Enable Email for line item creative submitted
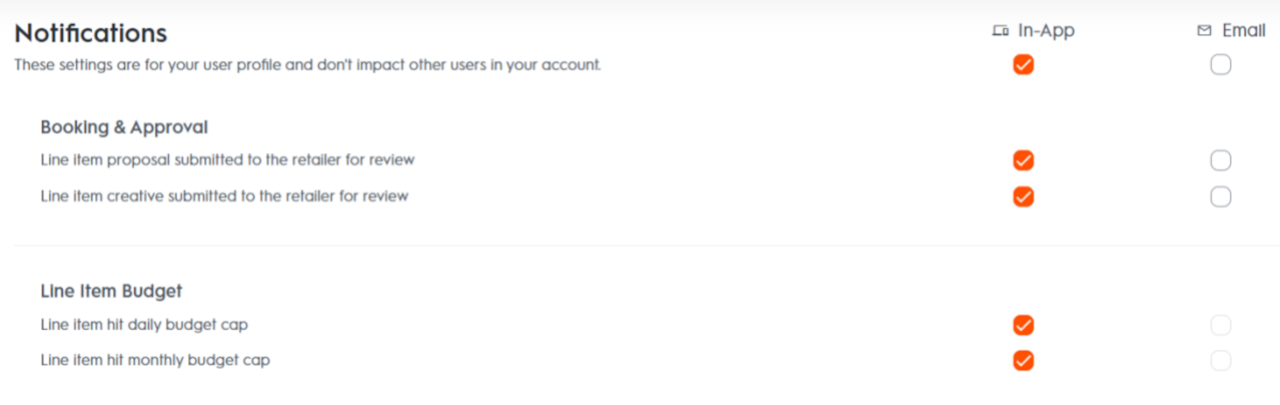 pyautogui.click(x=1220, y=196)
